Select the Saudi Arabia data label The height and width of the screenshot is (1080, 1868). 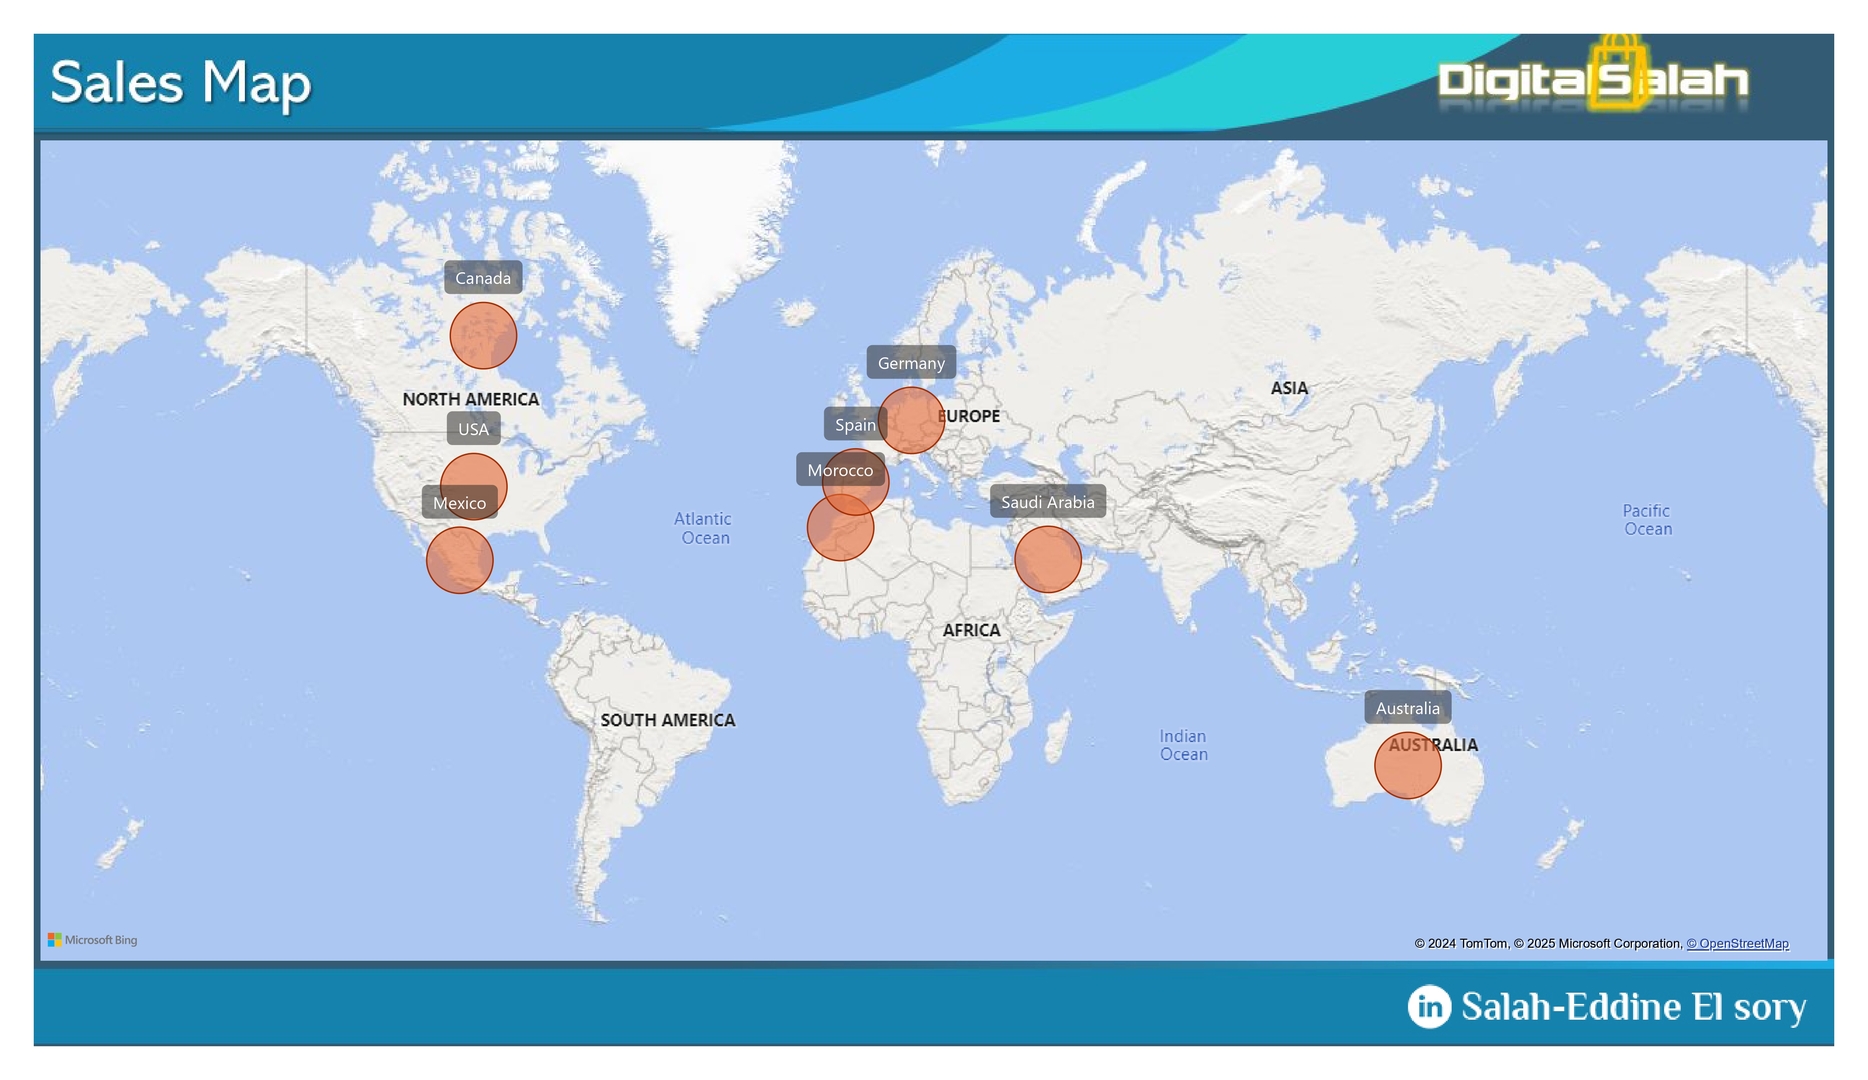(x=1047, y=502)
